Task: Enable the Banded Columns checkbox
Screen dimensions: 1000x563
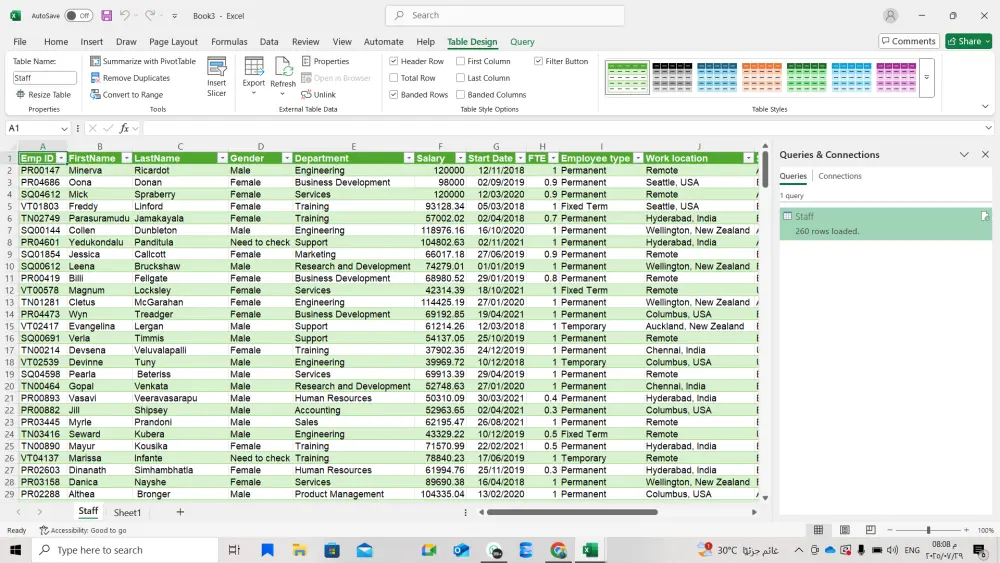Action: 460,94
